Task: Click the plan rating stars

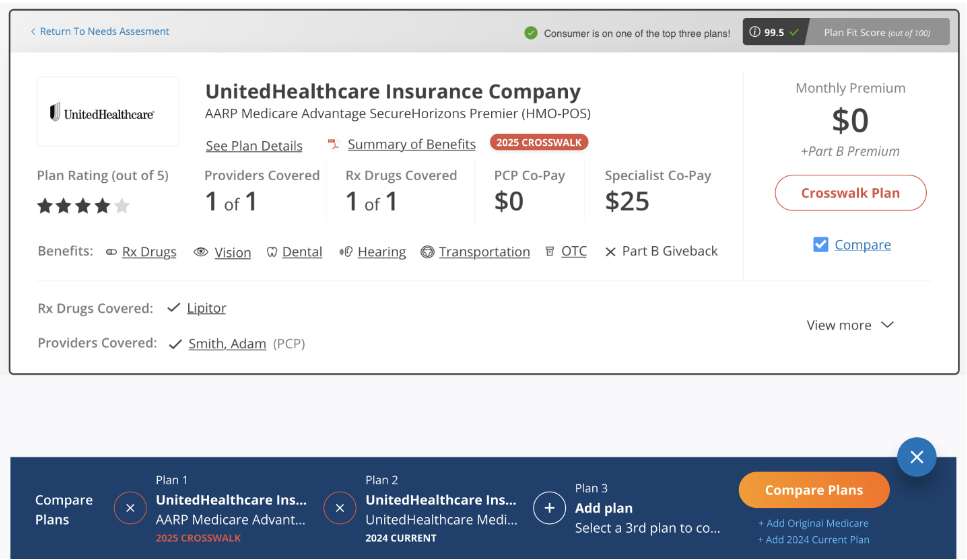Action: tap(83, 205)
